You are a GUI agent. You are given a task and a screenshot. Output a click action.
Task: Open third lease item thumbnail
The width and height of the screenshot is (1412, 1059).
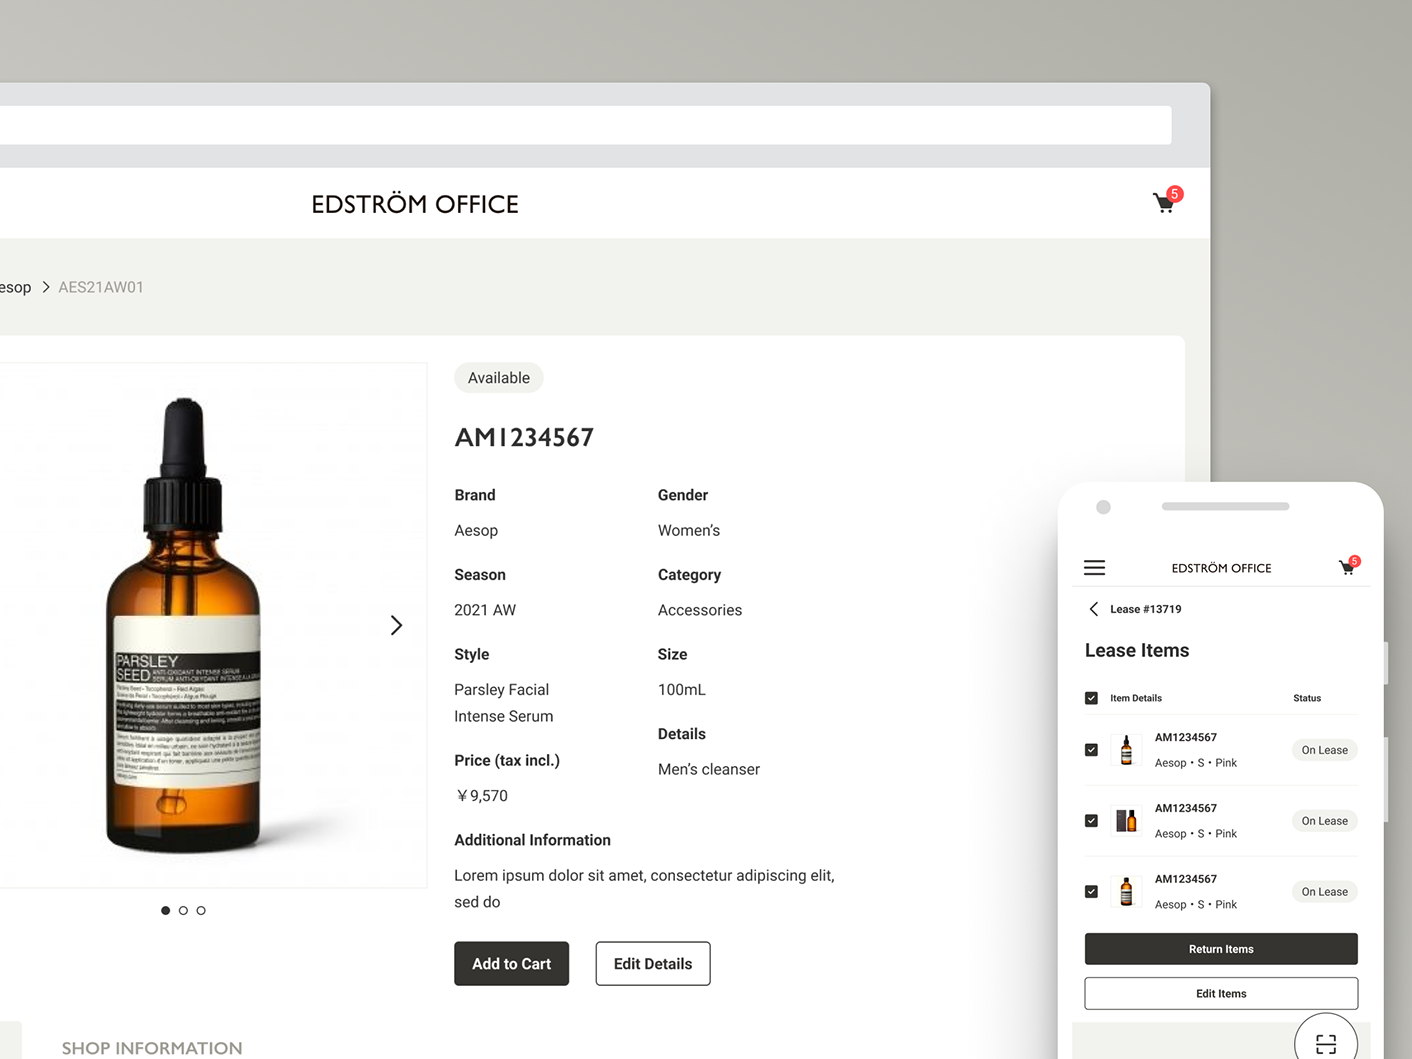pos(1126,892)
